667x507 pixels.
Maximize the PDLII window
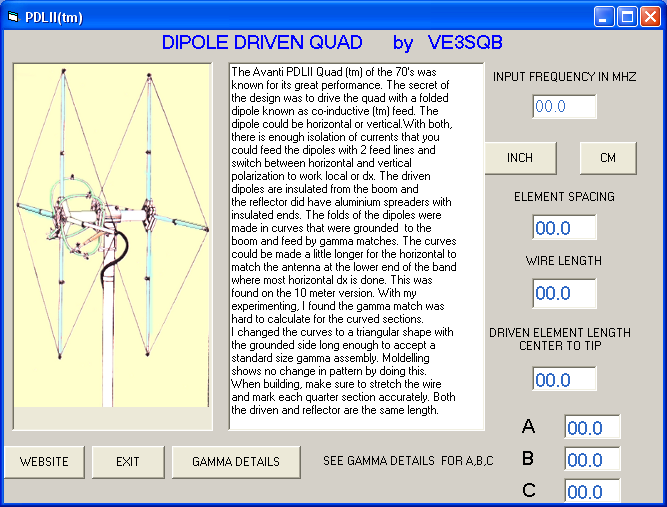tap(627, 17)
